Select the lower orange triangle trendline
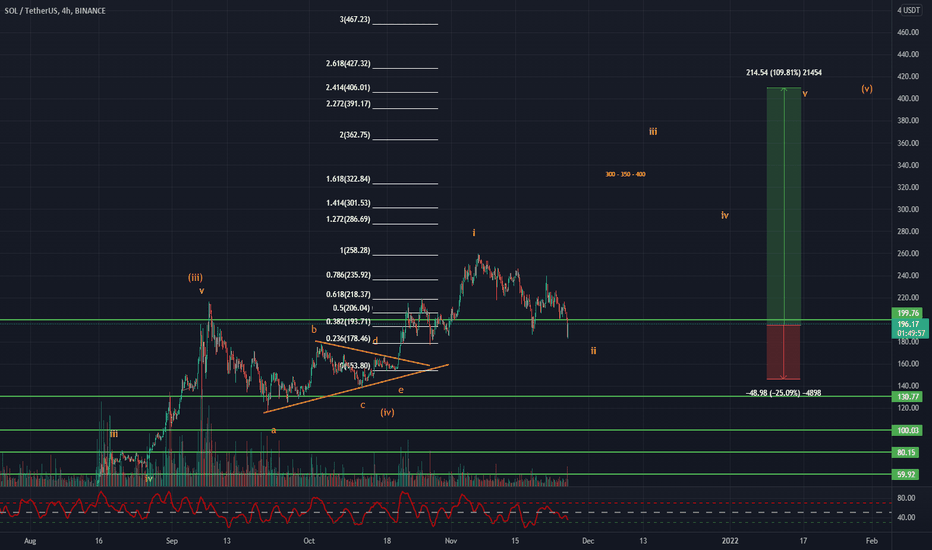This screenshot has height=550, width=932. point(355,388)
